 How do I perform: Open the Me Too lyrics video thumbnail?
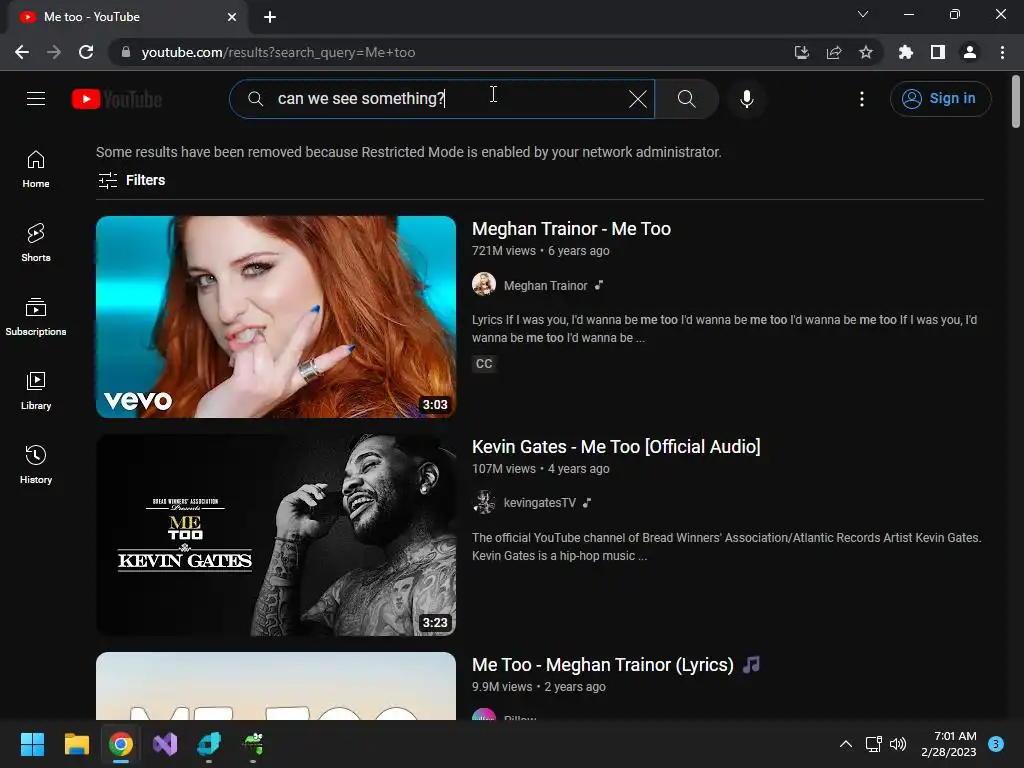276,686
